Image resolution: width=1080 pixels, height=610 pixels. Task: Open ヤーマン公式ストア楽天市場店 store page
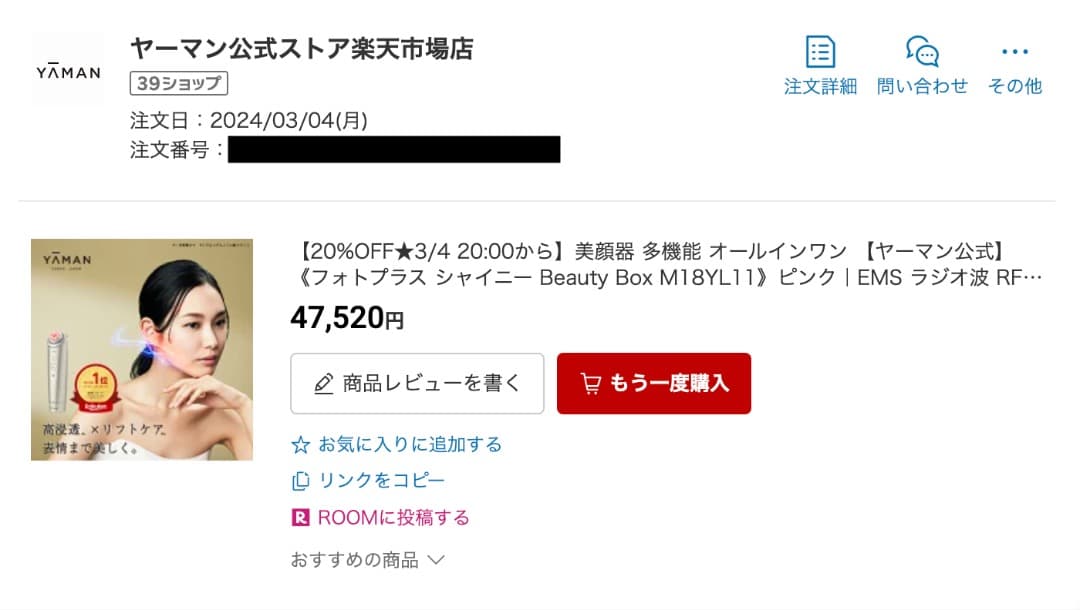(x=302, y=47)
